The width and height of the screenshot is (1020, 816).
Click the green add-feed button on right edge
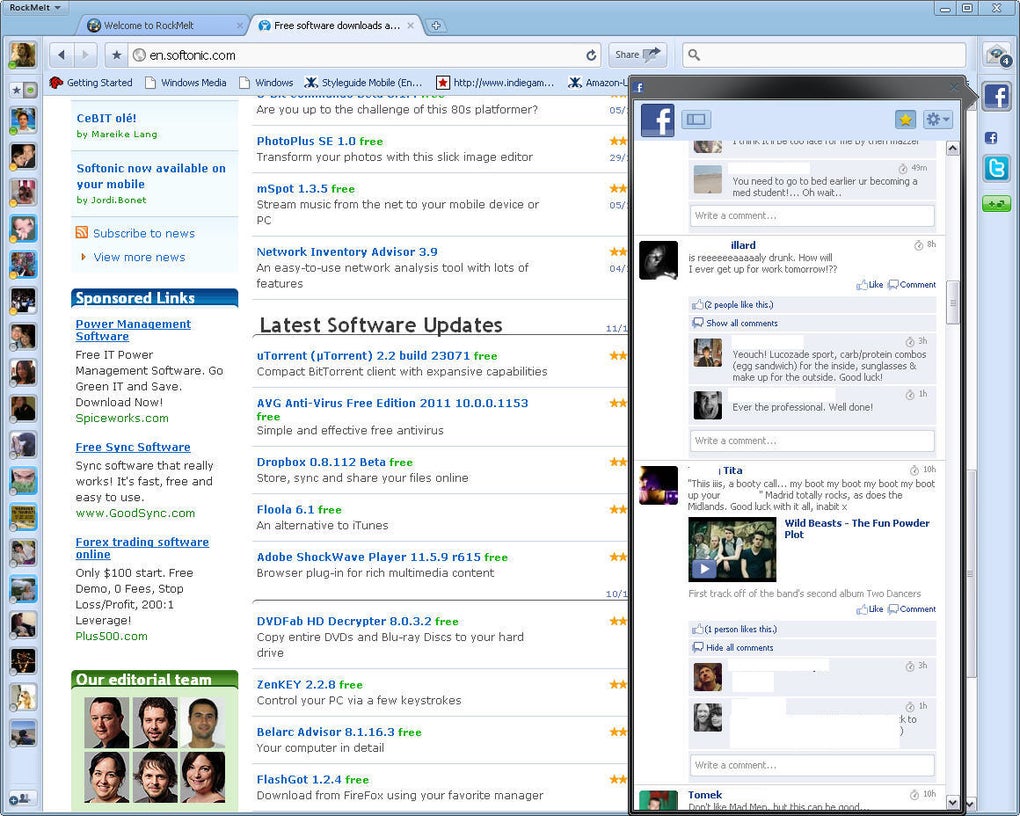click(x=996, y=204)
